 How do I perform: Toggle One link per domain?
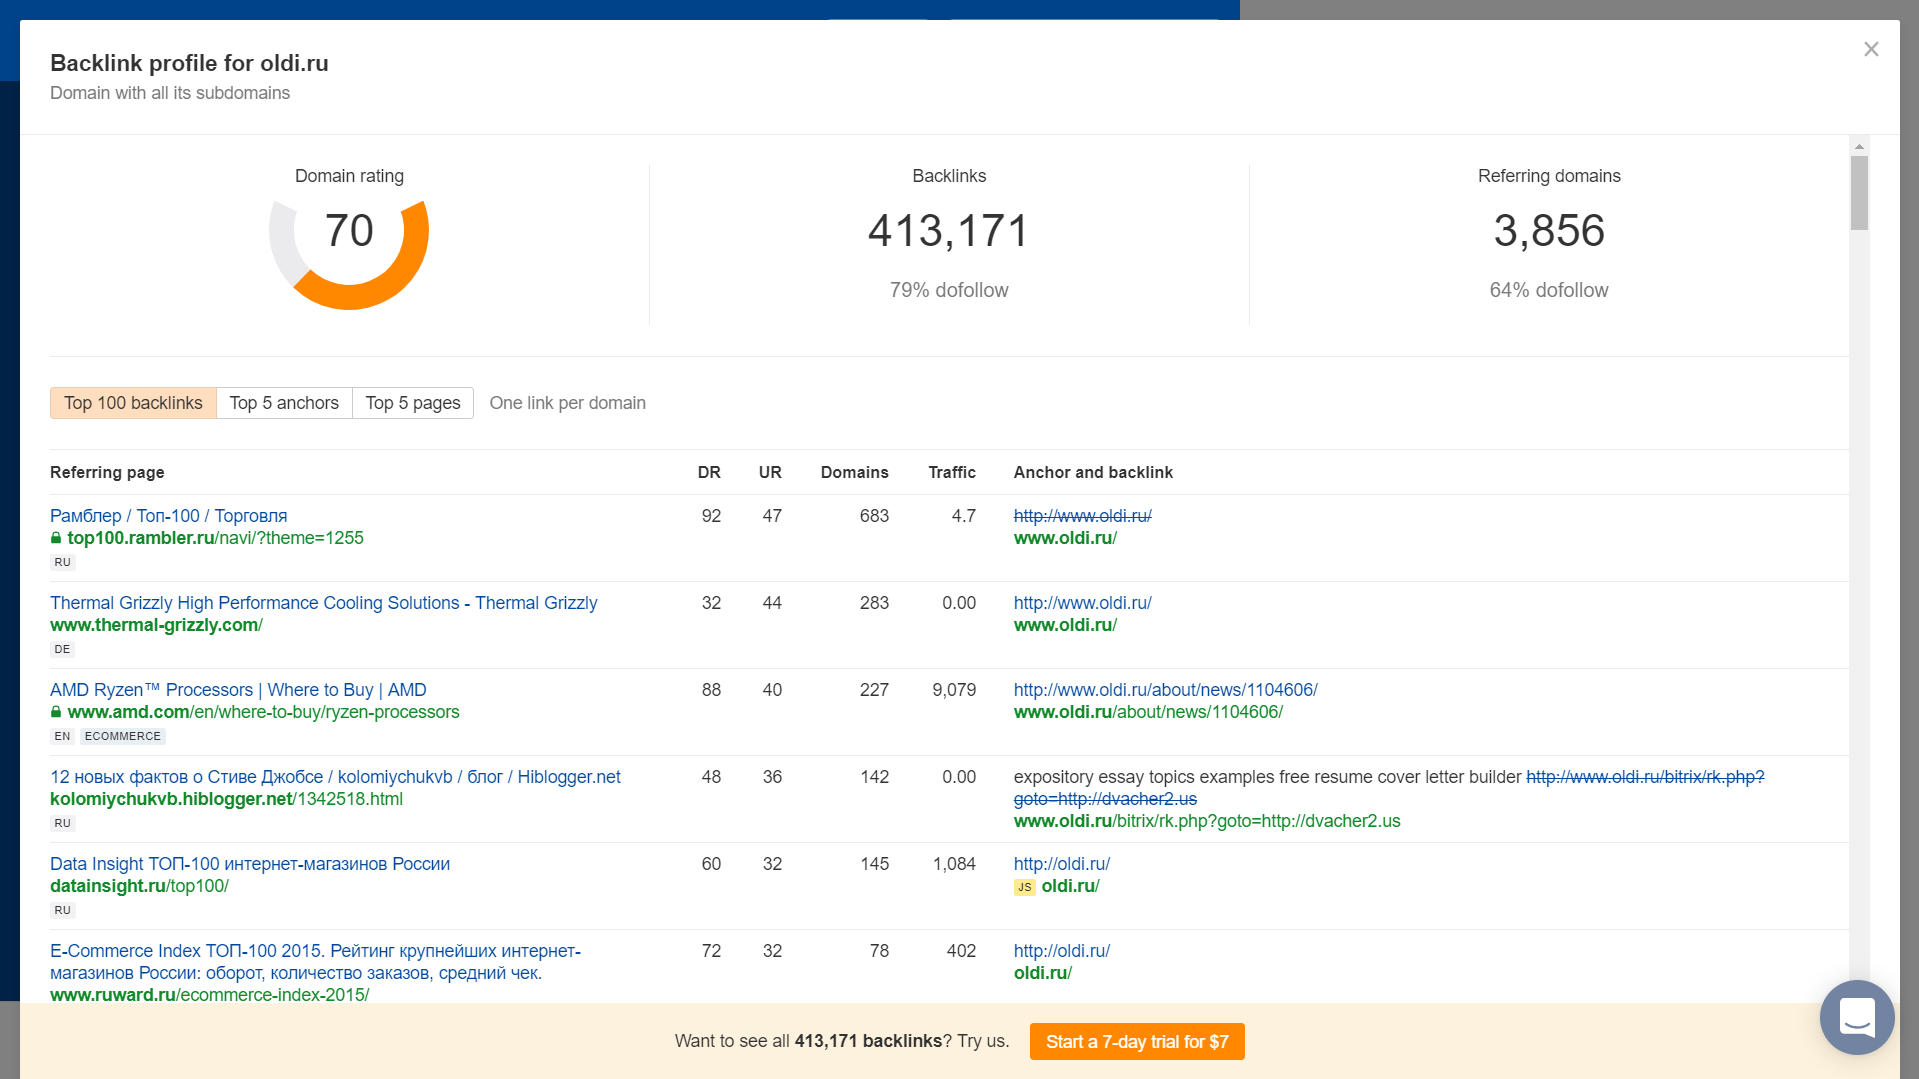[567, 403]
